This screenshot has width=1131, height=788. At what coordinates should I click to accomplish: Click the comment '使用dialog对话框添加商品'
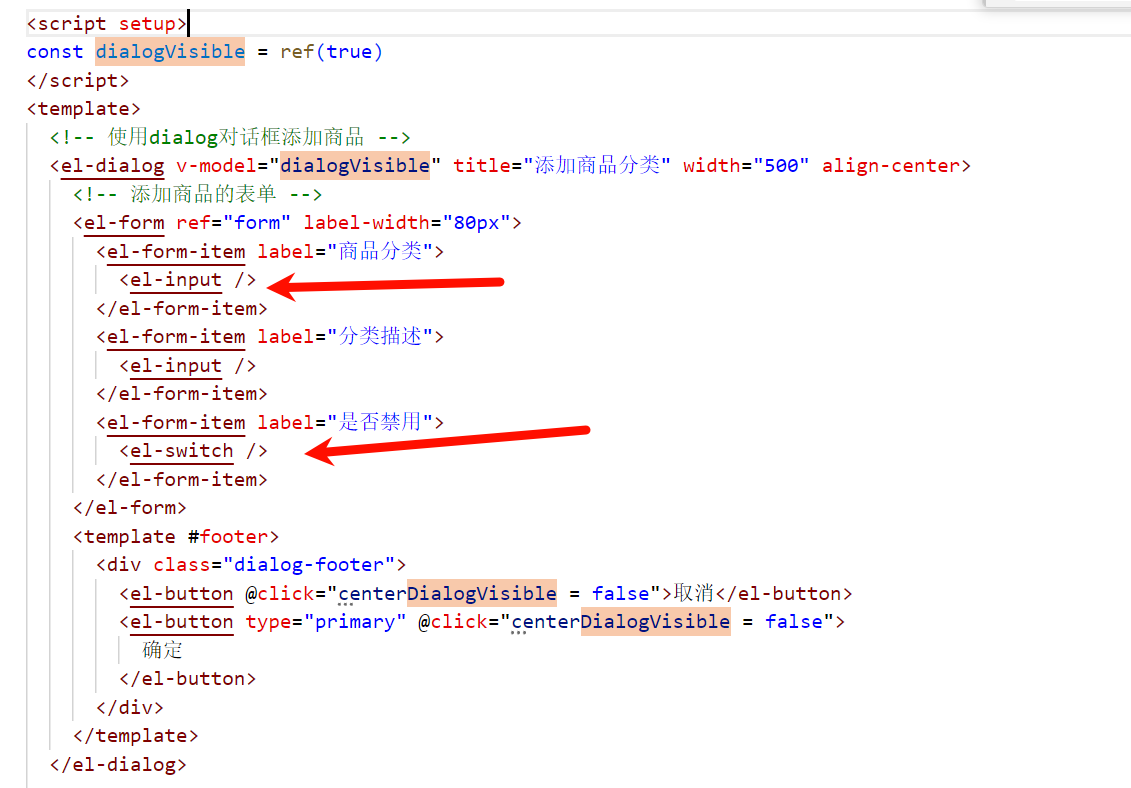[235, 137]
